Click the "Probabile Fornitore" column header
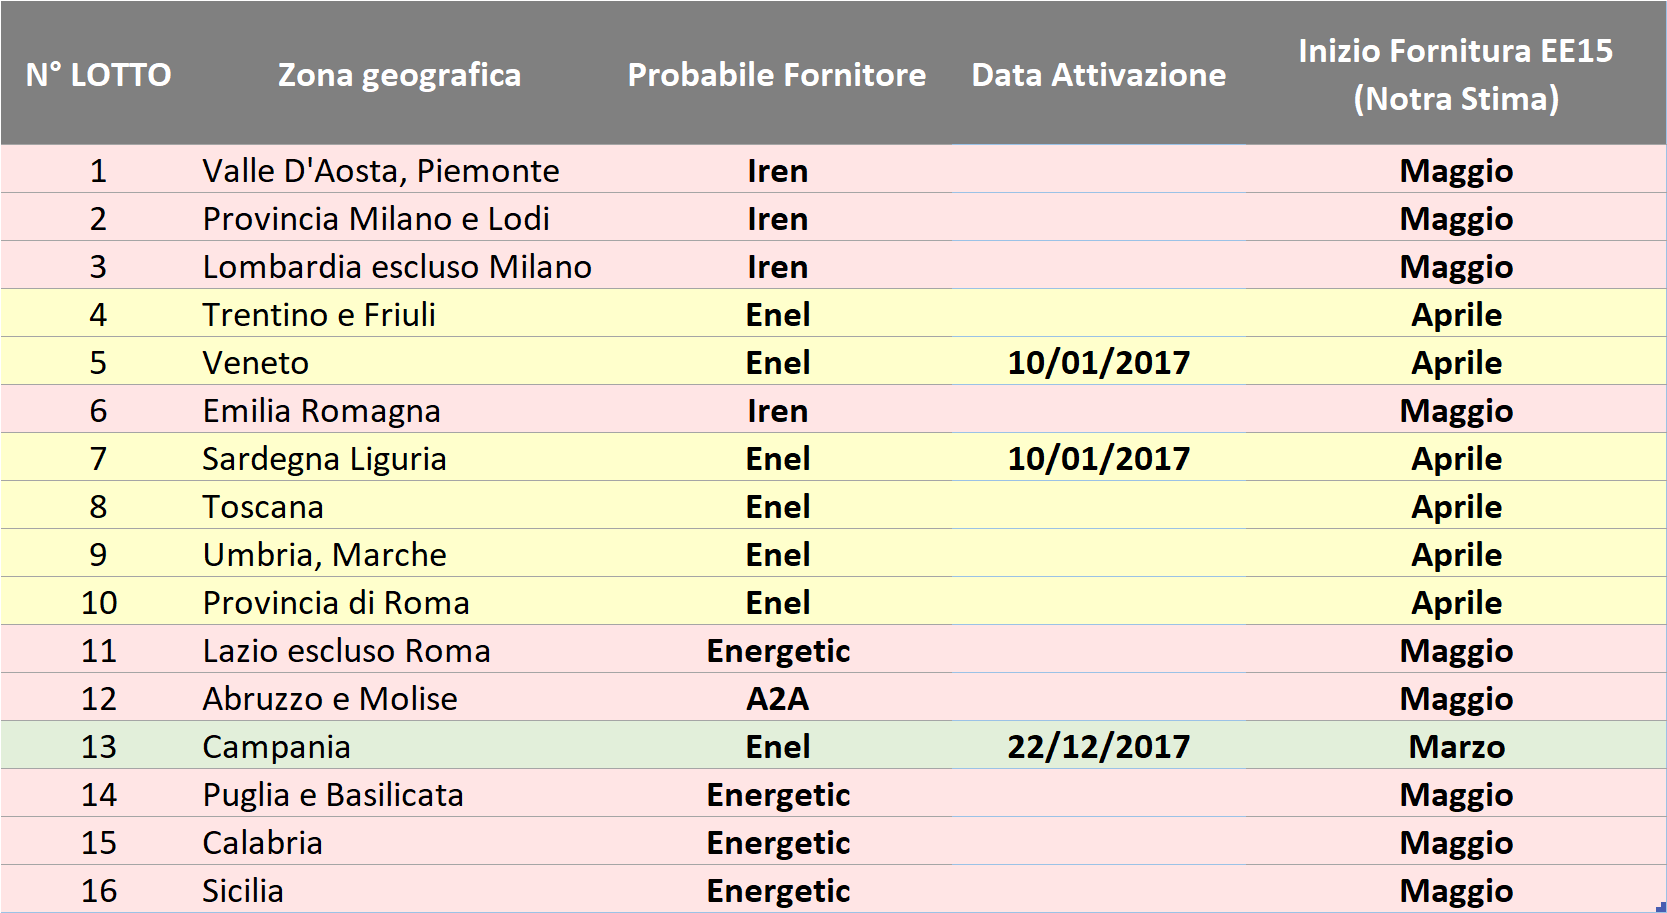The image size is (1667, 913). click(x=776, y=75)
